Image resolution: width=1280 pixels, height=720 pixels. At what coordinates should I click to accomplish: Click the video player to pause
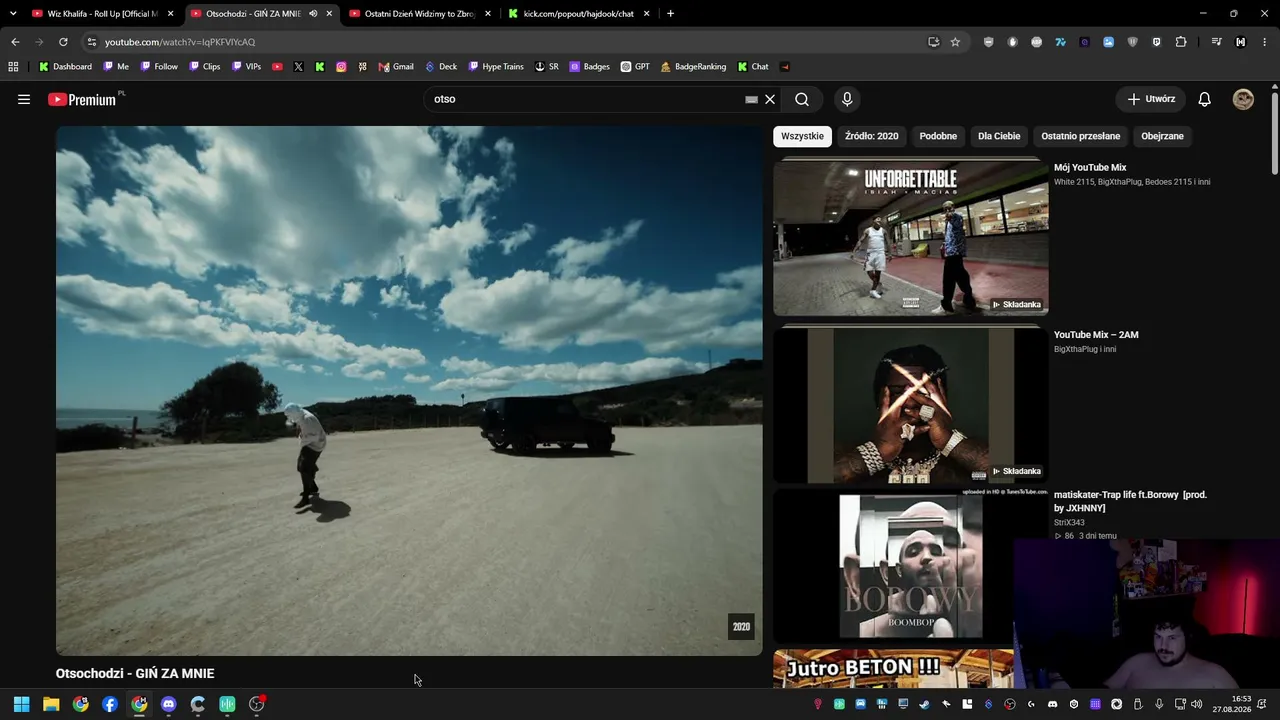pyautogui.click(x=409, y=391)
